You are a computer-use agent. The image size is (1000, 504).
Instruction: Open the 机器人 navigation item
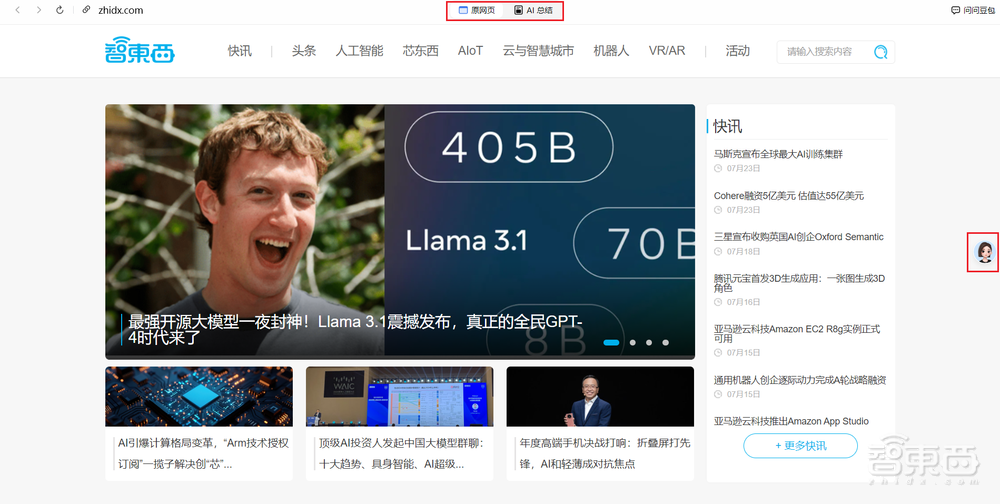point(611,51)
